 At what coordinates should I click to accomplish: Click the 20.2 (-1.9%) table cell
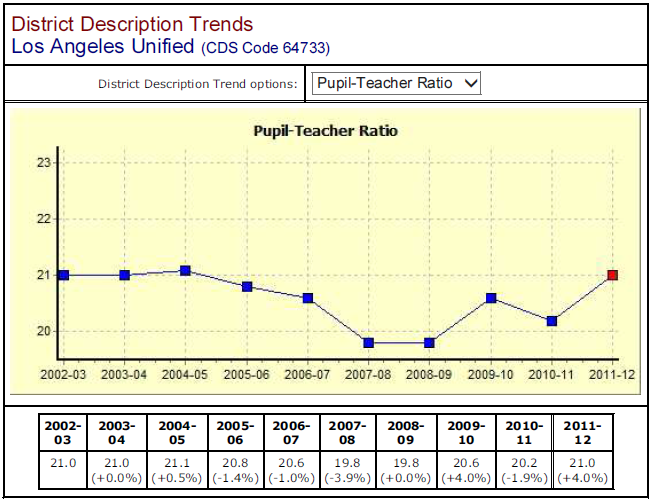point(522,470)
